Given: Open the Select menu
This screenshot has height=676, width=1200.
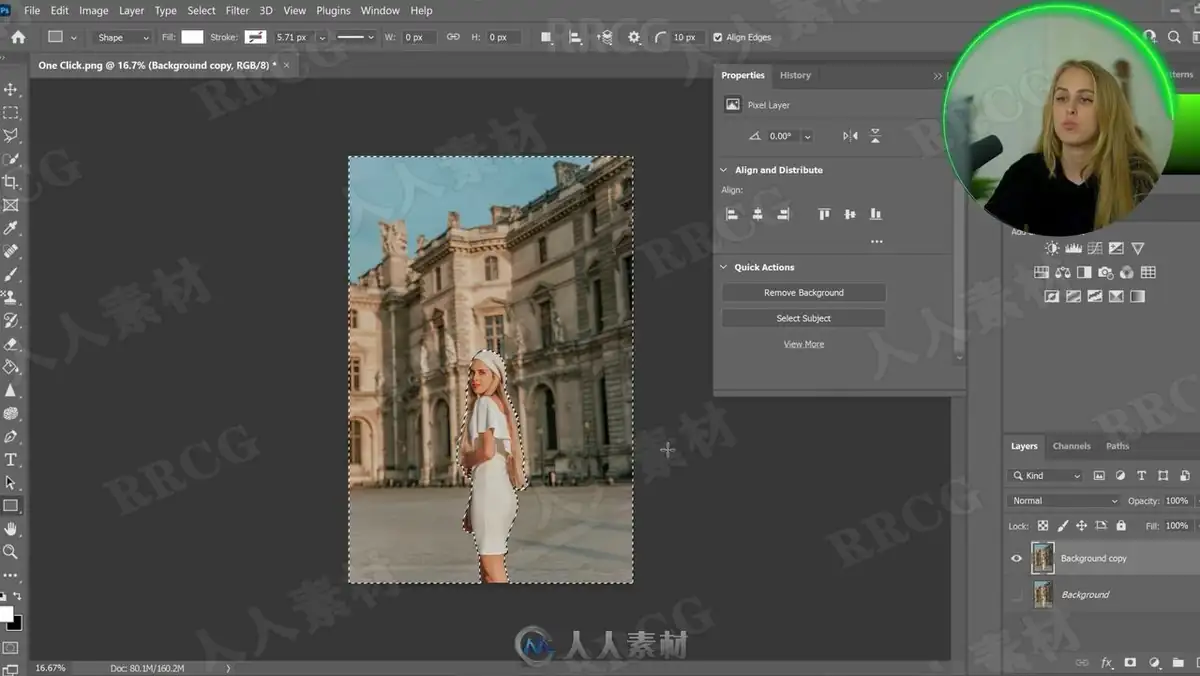Looking at the screenshot, I should point(201,10).
